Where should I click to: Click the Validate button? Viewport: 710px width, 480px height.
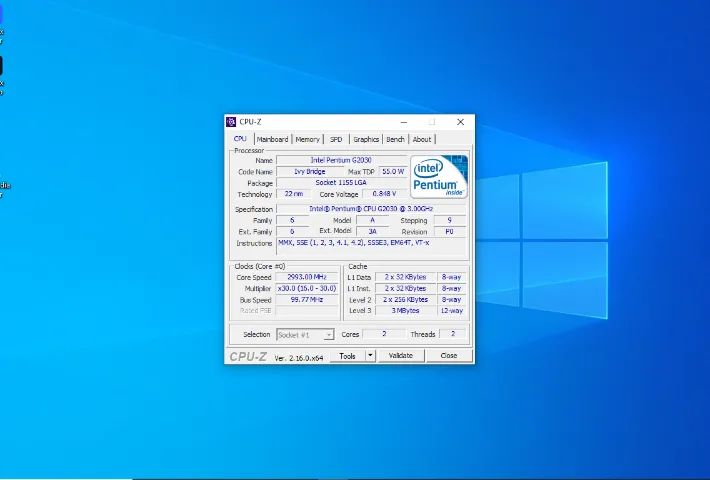point(401,356)
